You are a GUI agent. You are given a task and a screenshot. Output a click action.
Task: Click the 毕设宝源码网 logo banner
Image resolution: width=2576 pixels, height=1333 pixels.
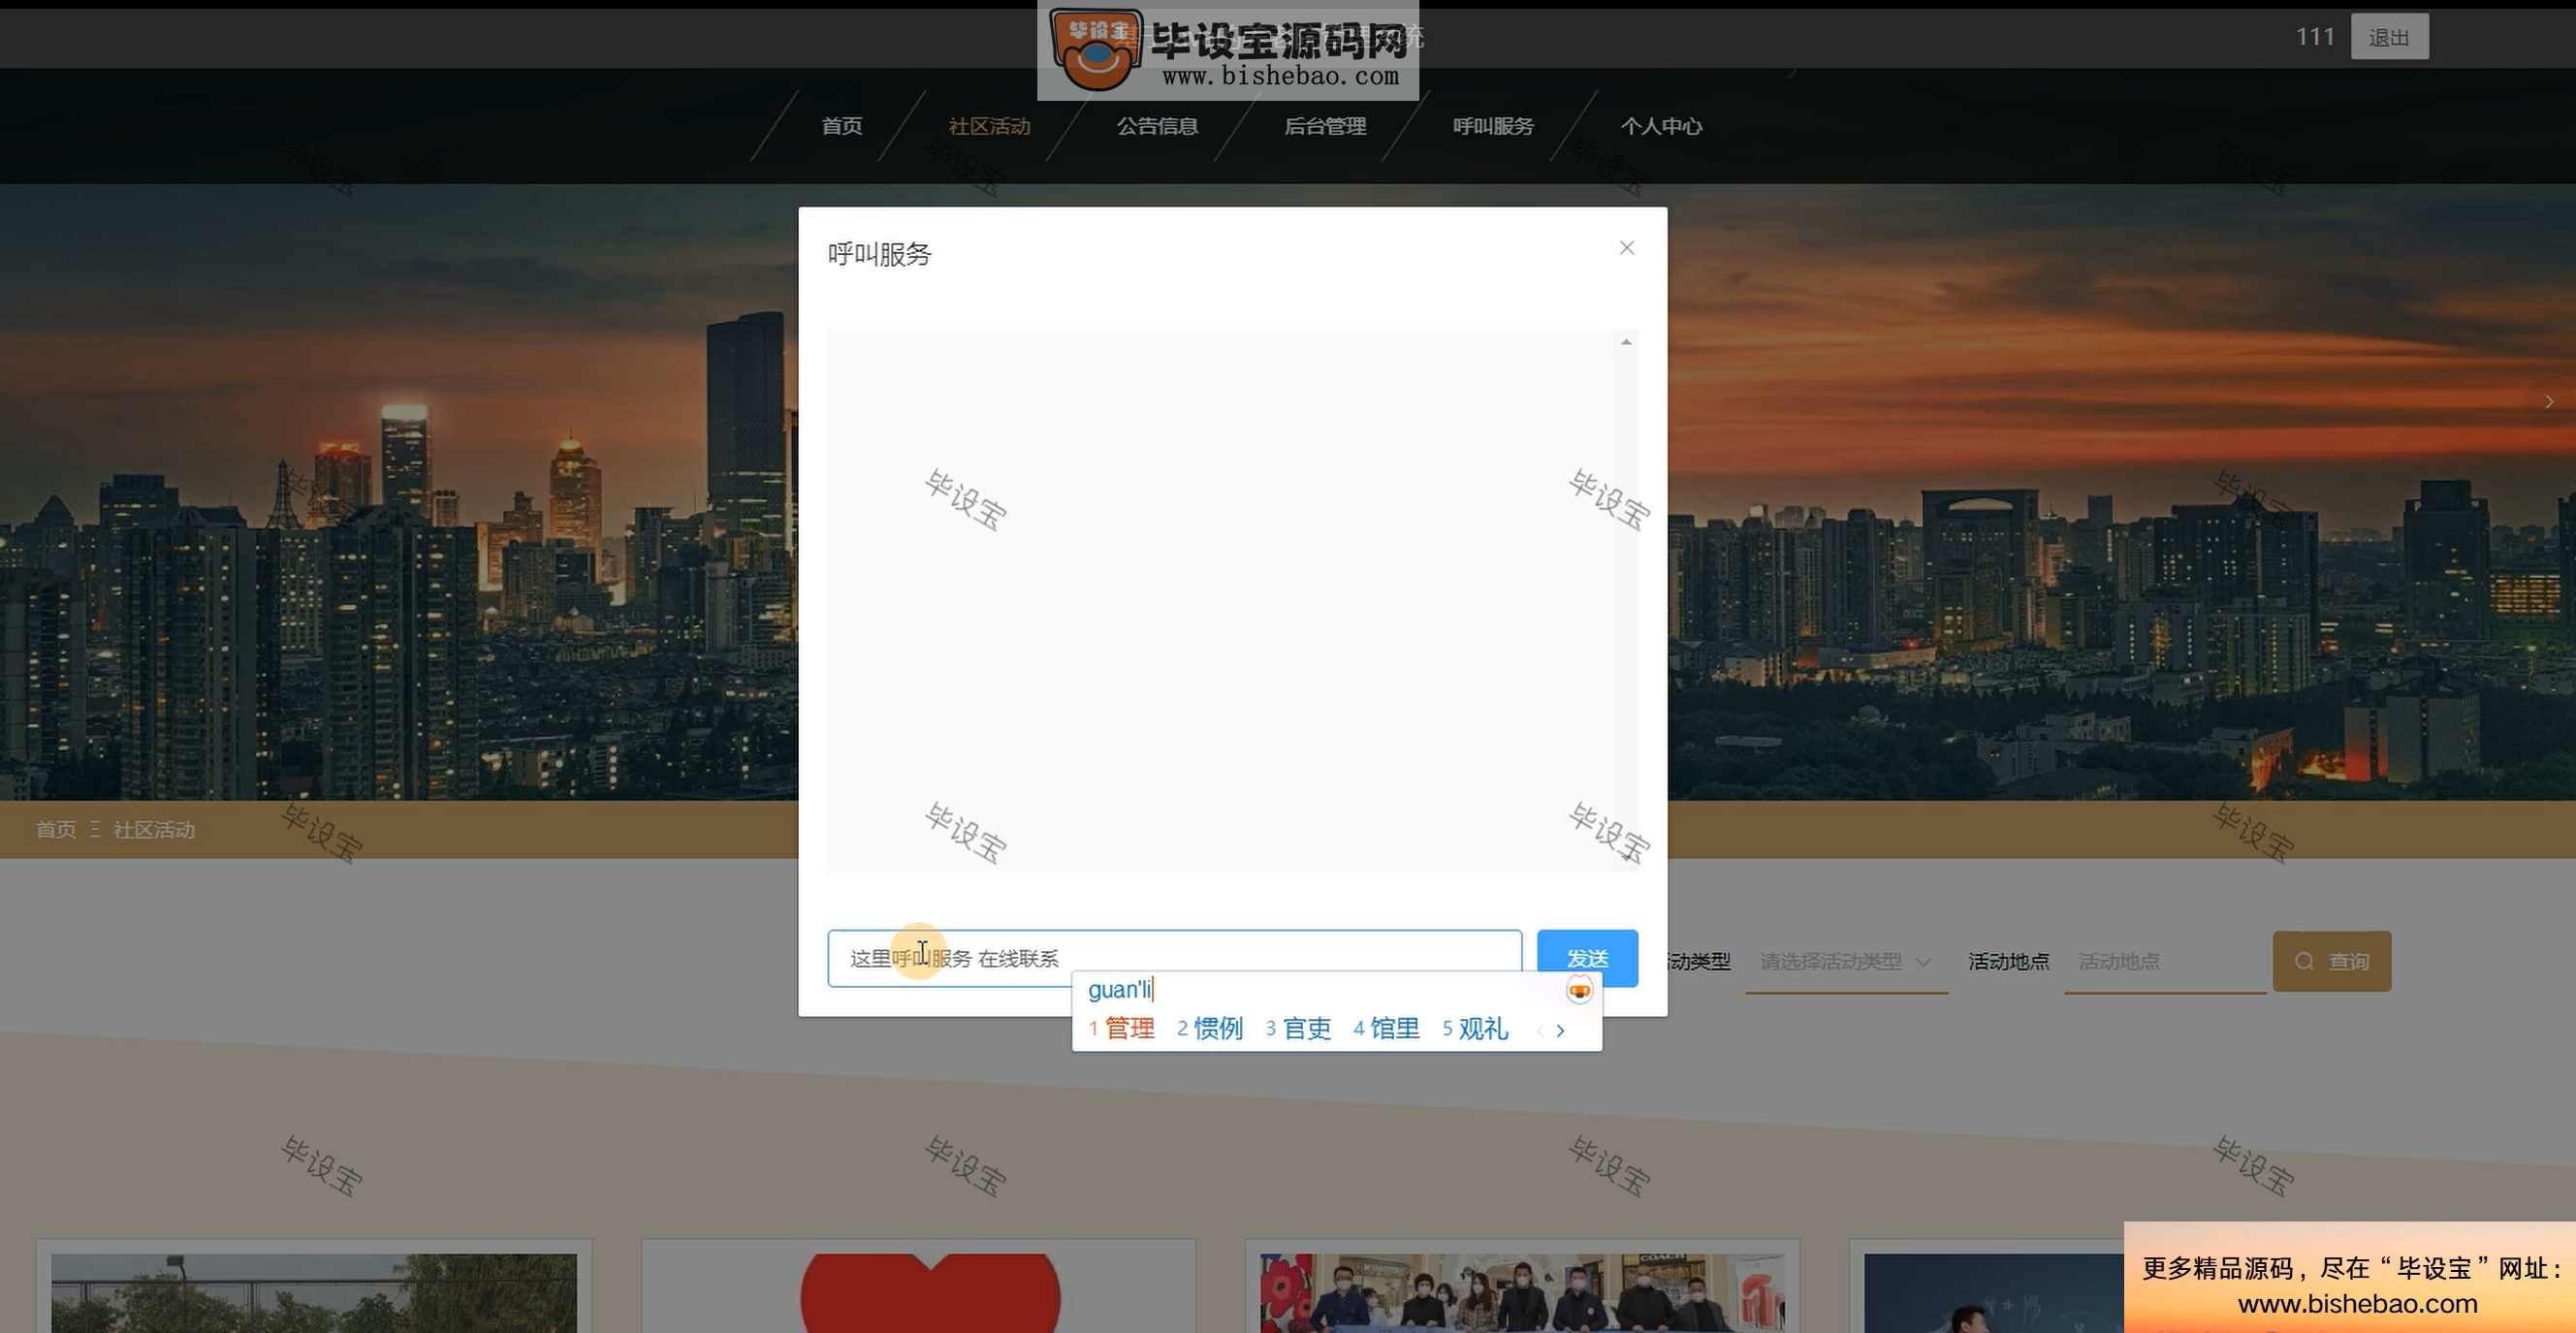1228,52
